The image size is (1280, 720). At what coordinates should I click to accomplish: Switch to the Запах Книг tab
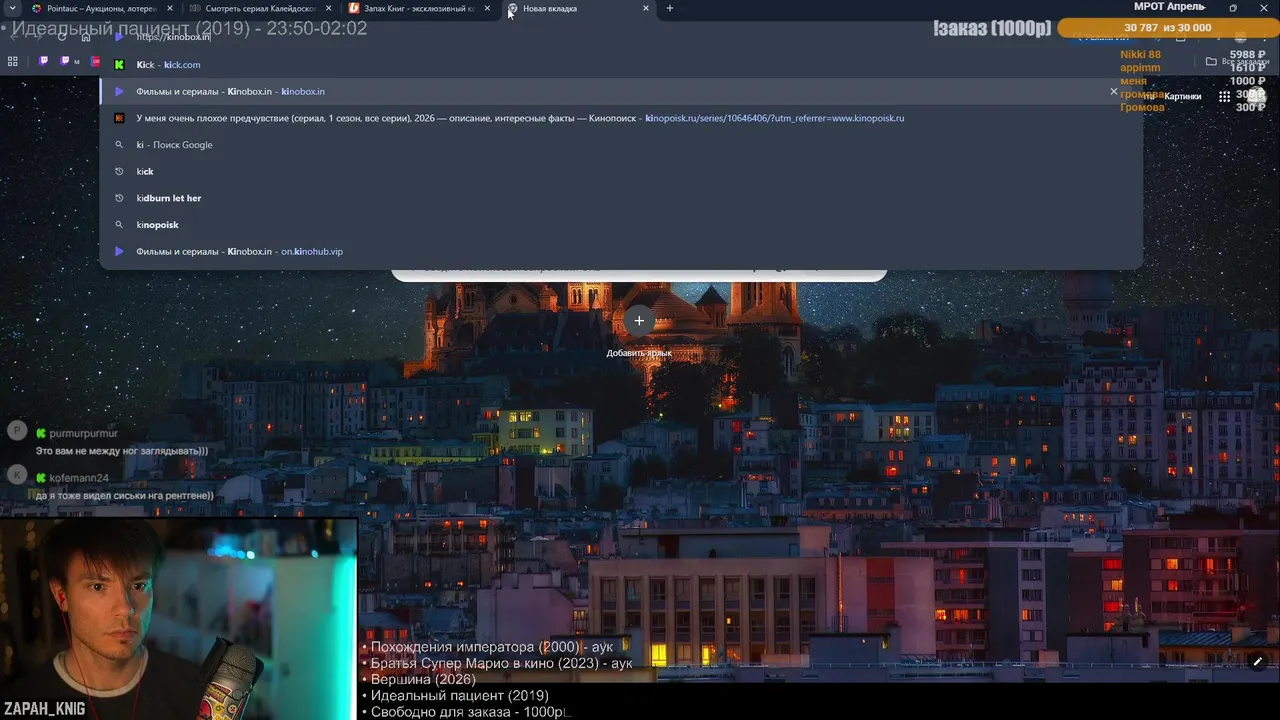418,8
